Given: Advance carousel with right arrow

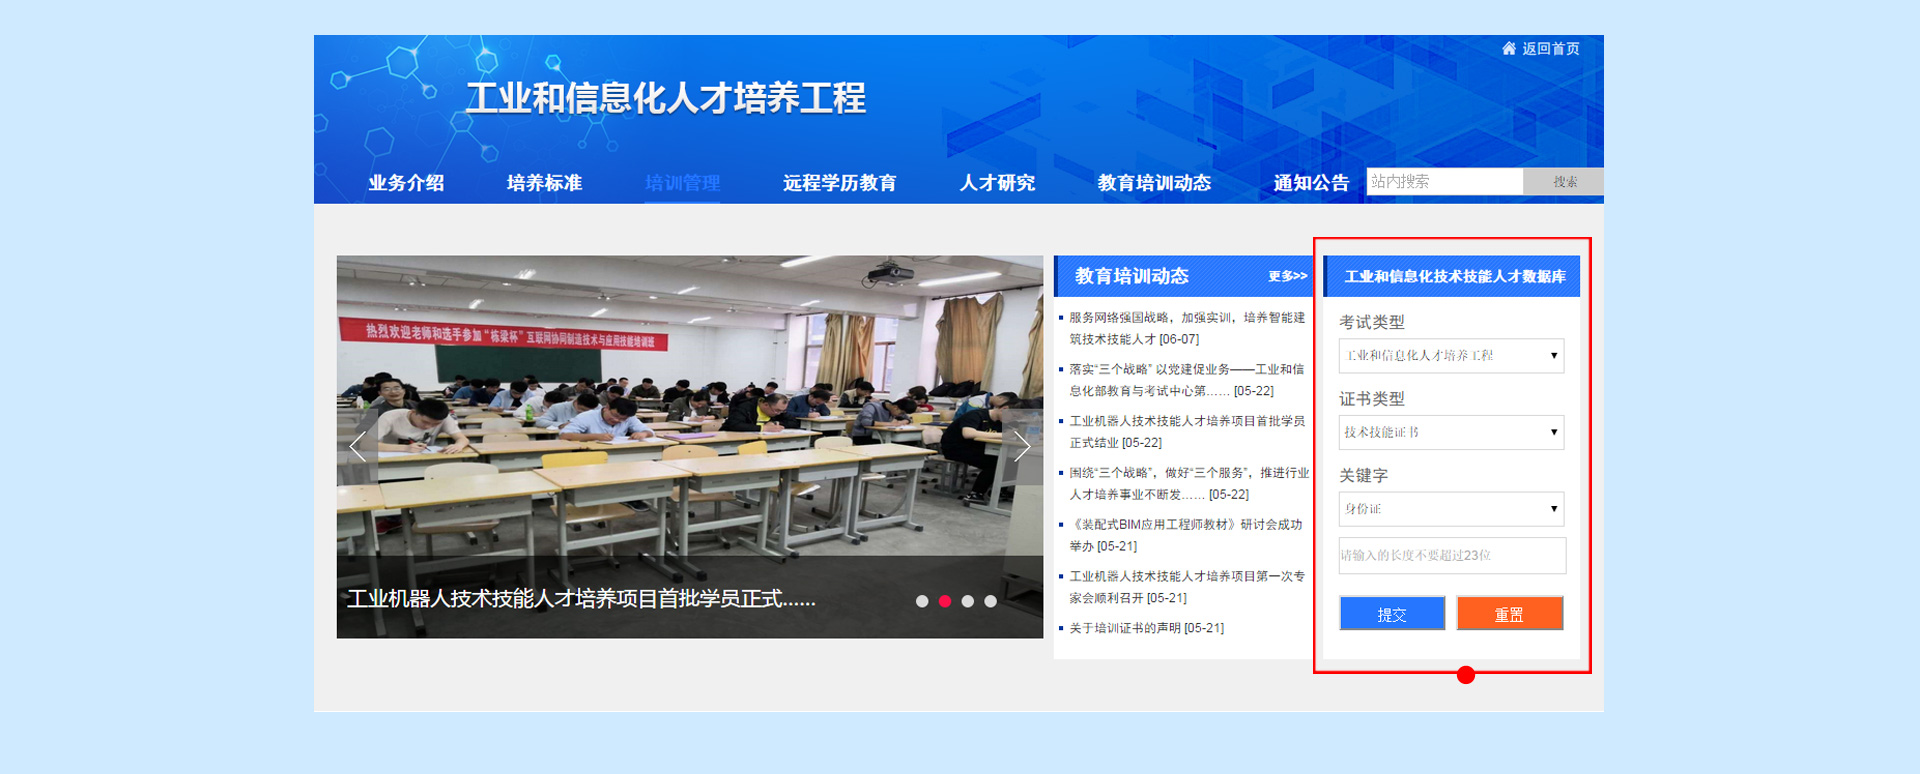Looking at the screenshot, I should coord(1021,447).
